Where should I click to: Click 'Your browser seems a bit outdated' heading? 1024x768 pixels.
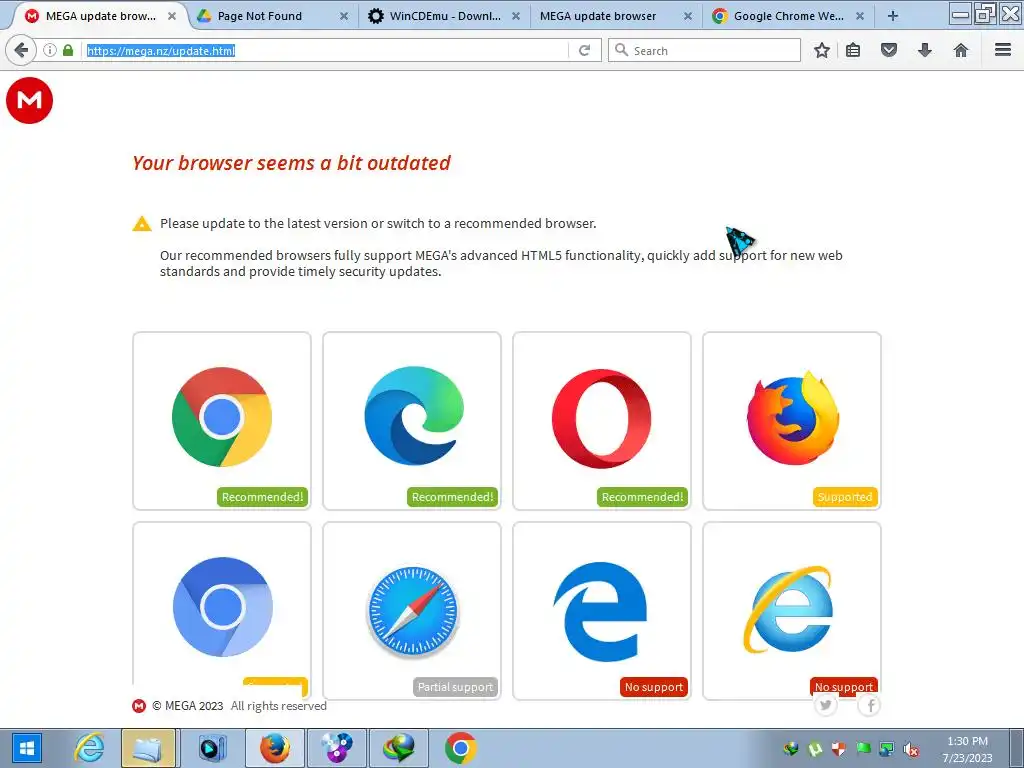(291, 163)
